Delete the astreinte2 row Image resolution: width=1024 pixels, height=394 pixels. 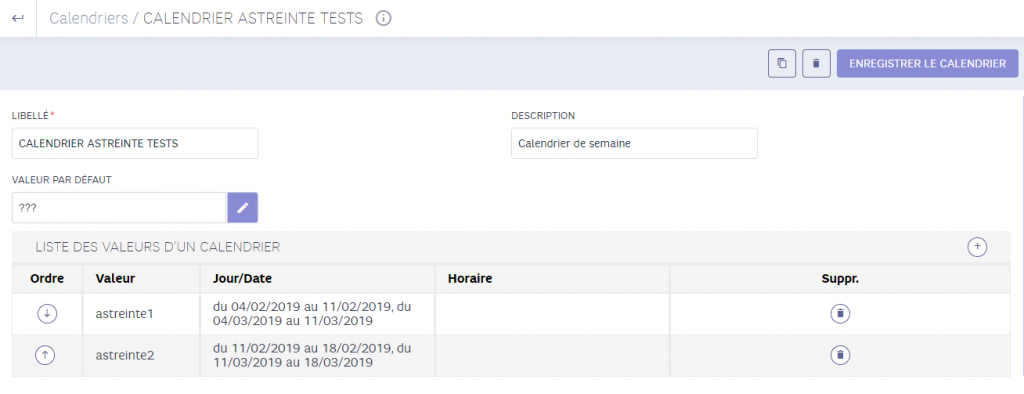click(840, 355)
